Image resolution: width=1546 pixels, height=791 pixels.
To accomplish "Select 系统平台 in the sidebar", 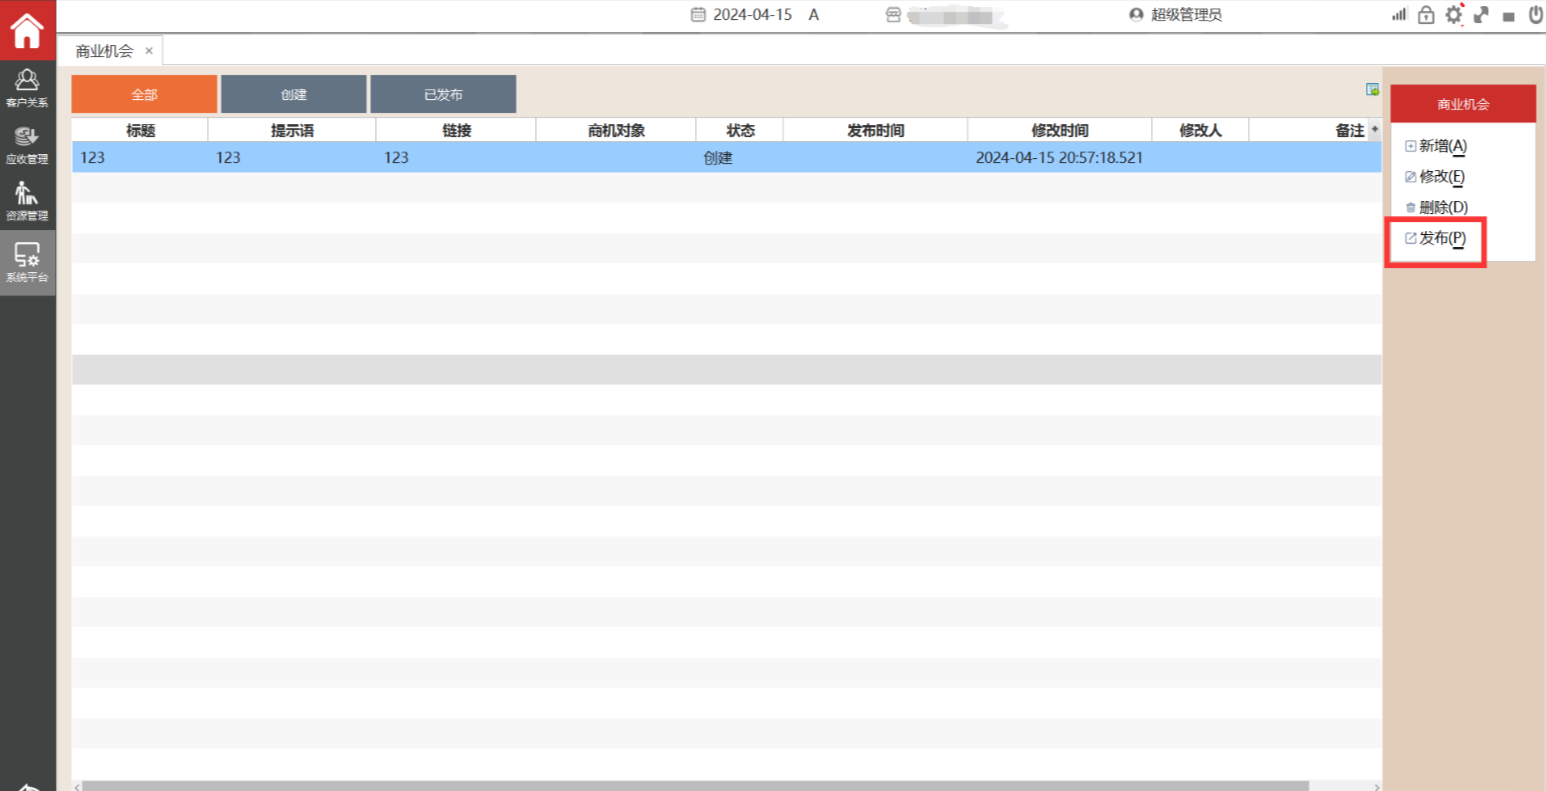I will click(x=27, y=263).
